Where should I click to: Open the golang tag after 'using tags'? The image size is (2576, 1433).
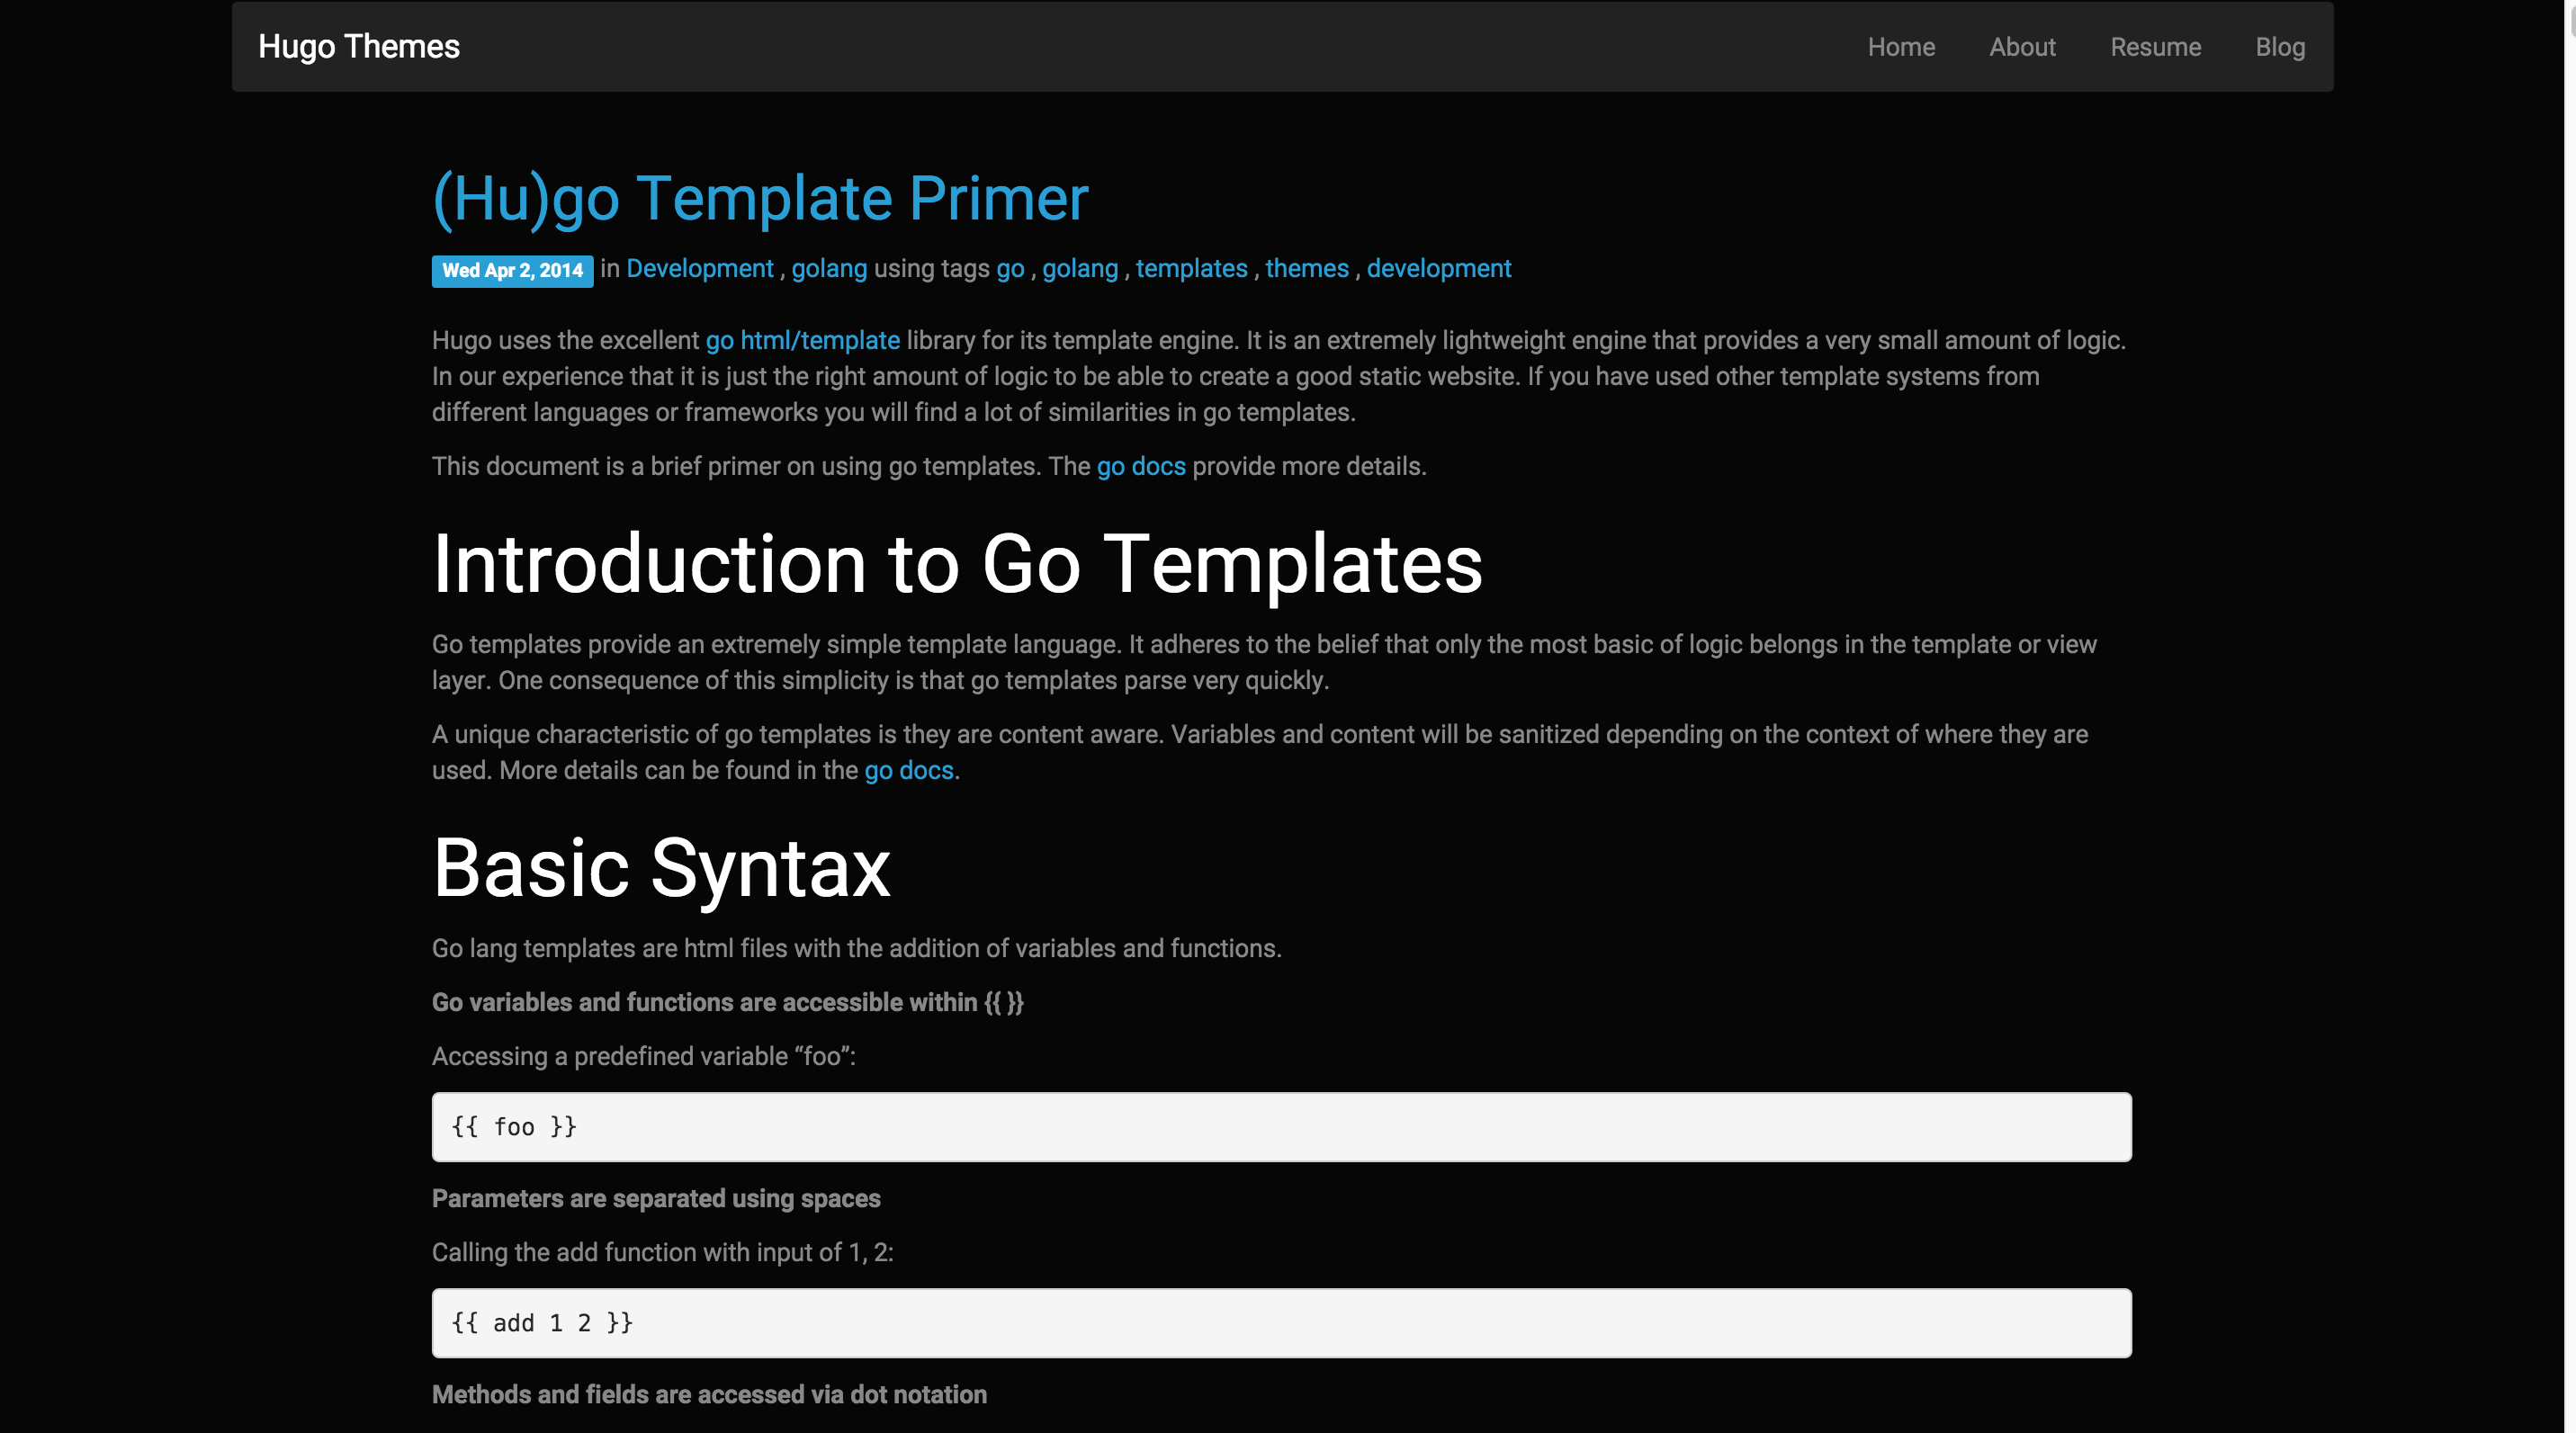pos(1079,269)
